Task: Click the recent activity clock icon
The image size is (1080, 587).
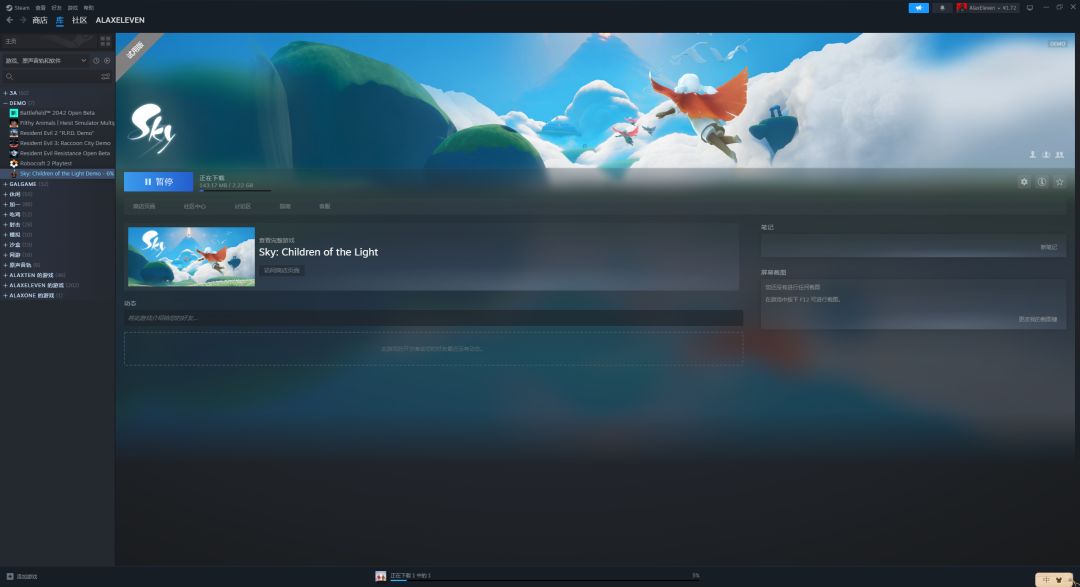Action: (96, 61)
